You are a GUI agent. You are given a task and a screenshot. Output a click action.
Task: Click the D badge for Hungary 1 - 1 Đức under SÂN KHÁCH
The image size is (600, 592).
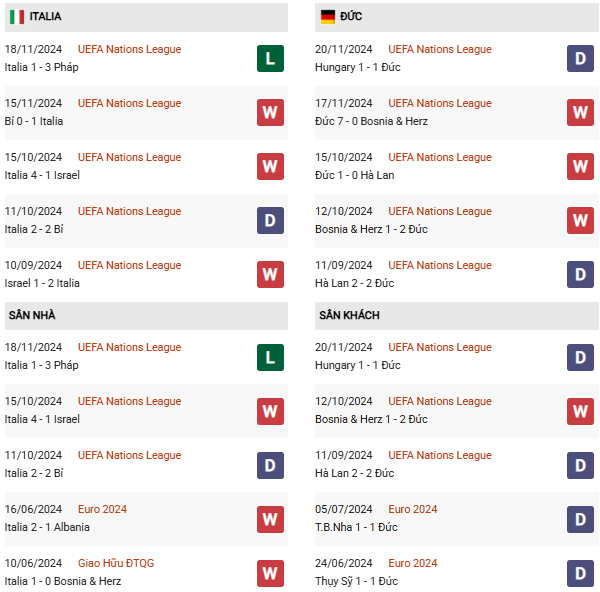point(580,357)
